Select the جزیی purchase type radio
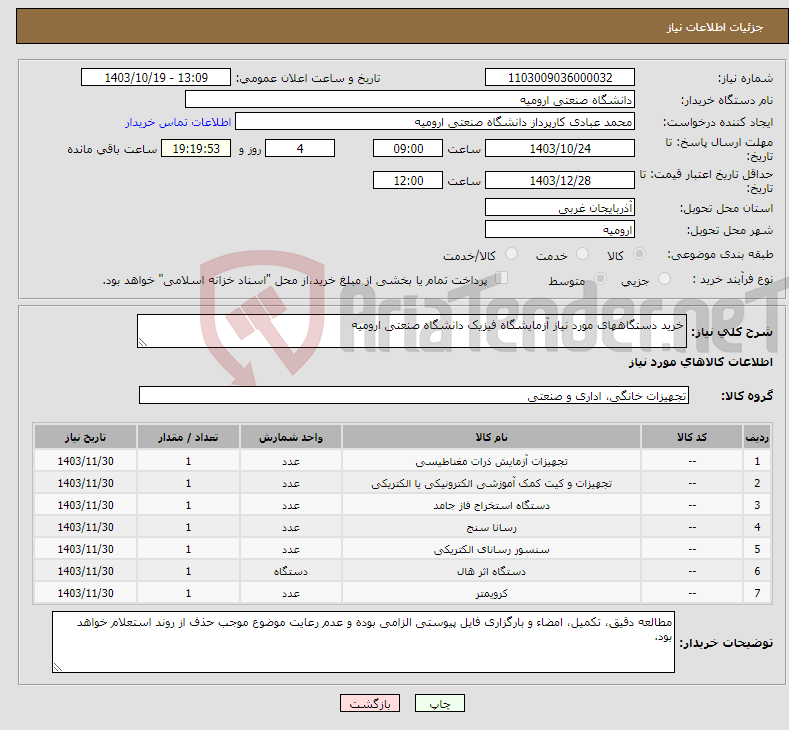The image size is (789, 730). click(x=664, y=278)
